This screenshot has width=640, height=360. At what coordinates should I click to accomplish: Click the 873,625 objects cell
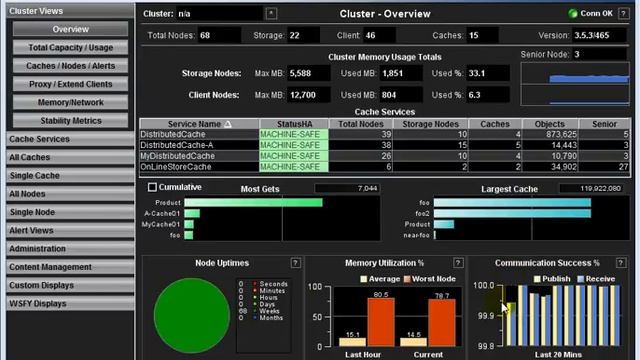tap(550, 134)
